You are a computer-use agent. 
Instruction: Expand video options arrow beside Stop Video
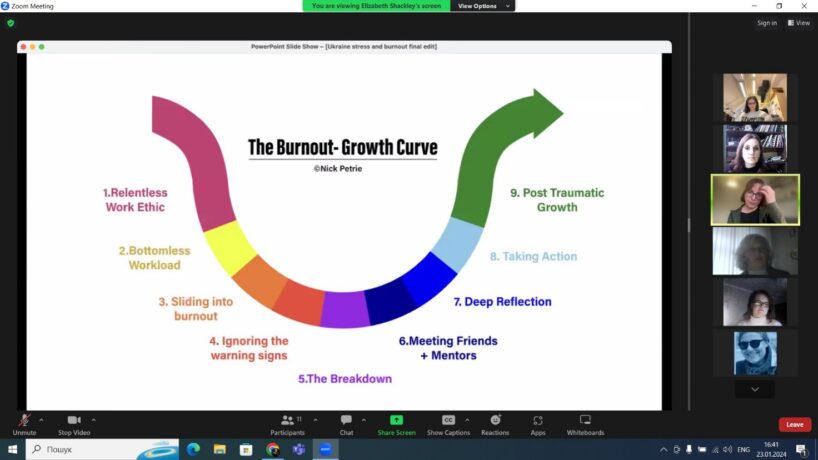pos(94,420)
